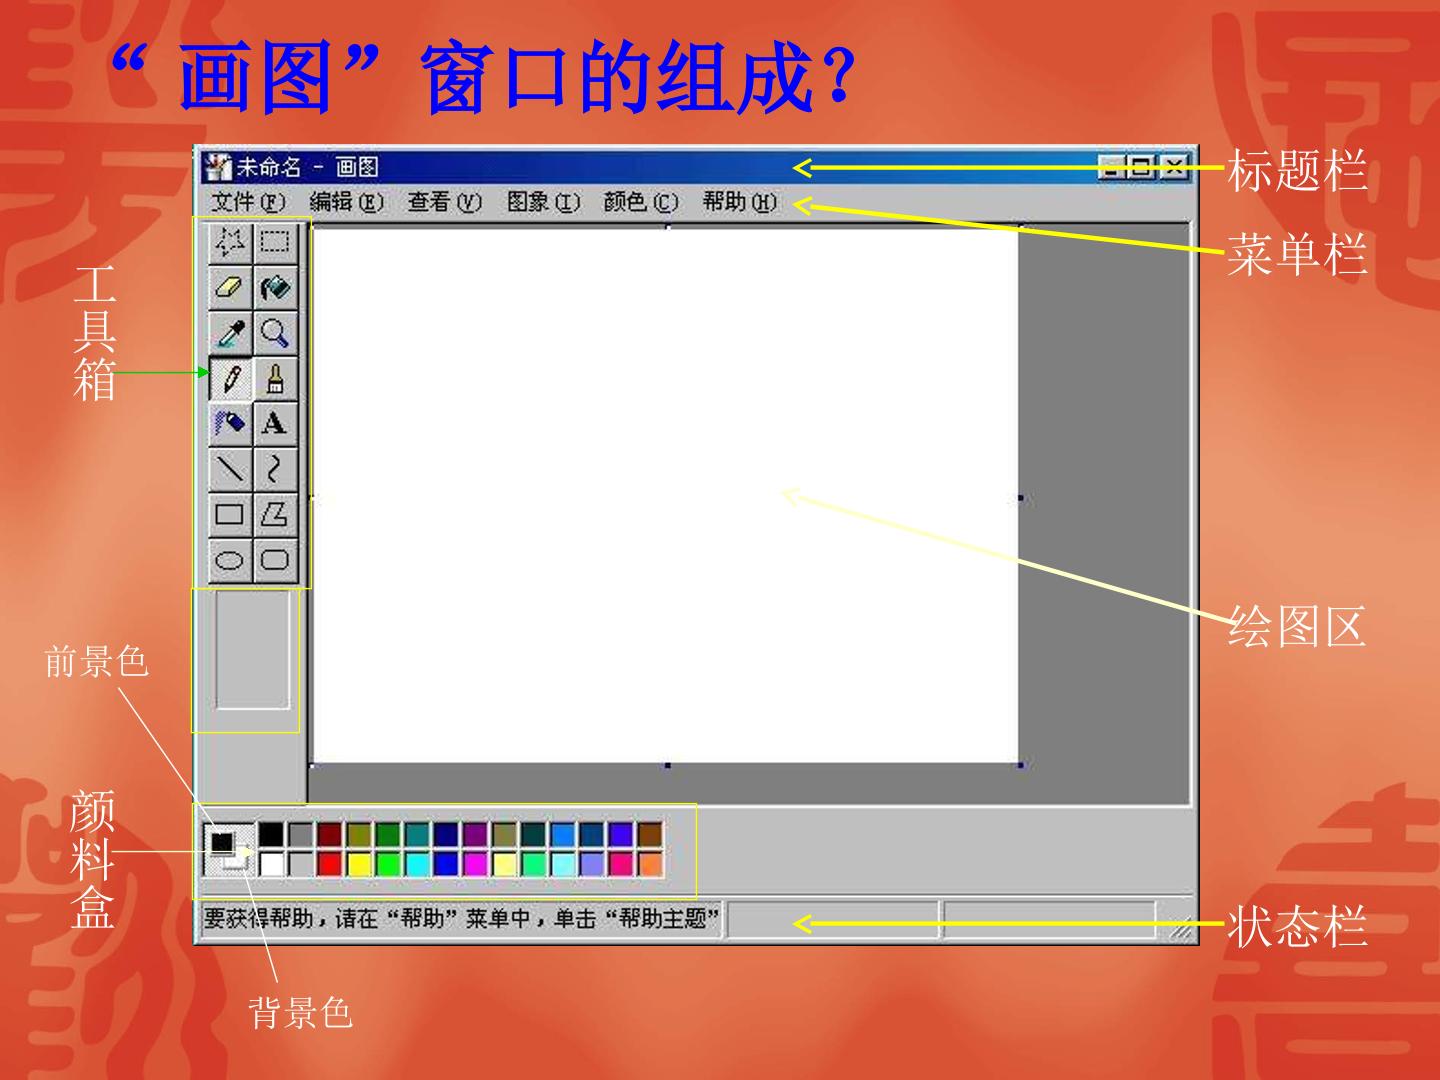Choose the dark gray swatch

[x=301, y=834]
